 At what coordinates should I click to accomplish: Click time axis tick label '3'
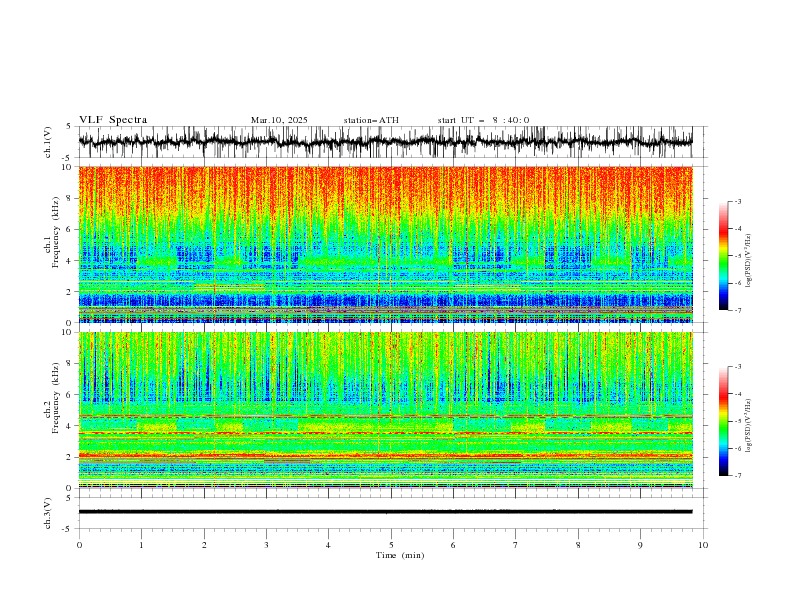266,545
